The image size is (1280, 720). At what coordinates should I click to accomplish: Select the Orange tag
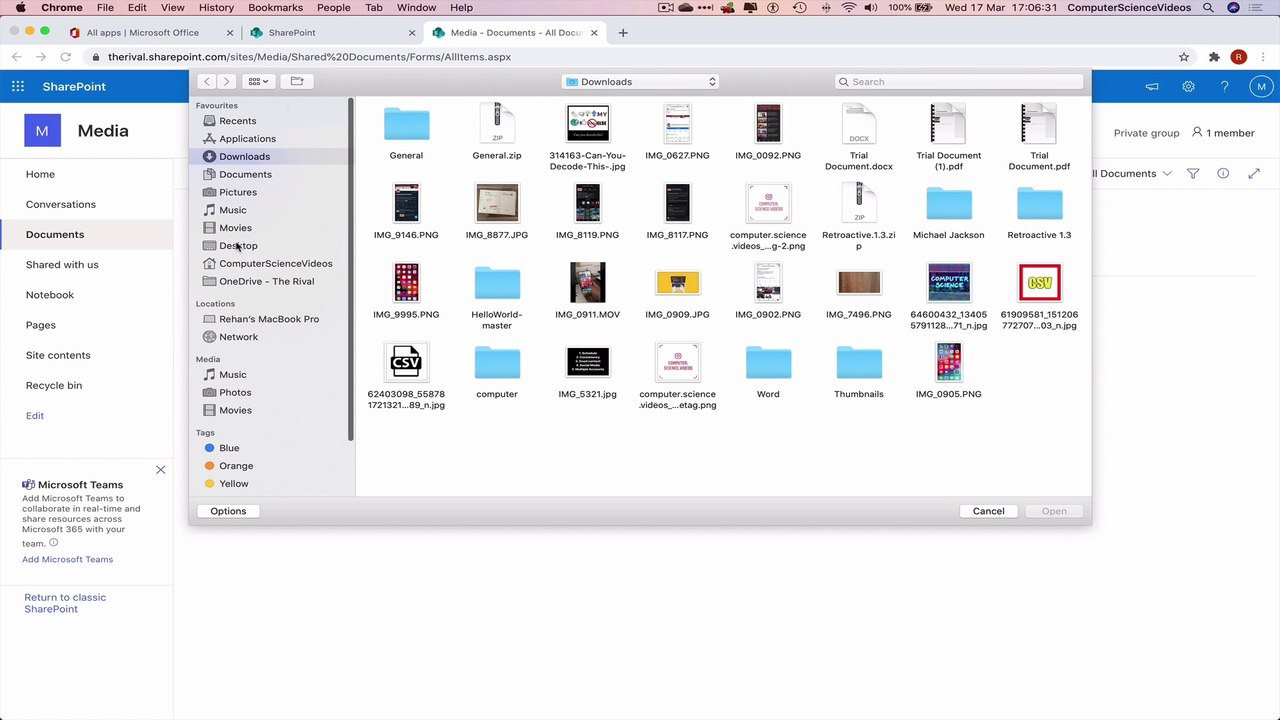(236, 466)
